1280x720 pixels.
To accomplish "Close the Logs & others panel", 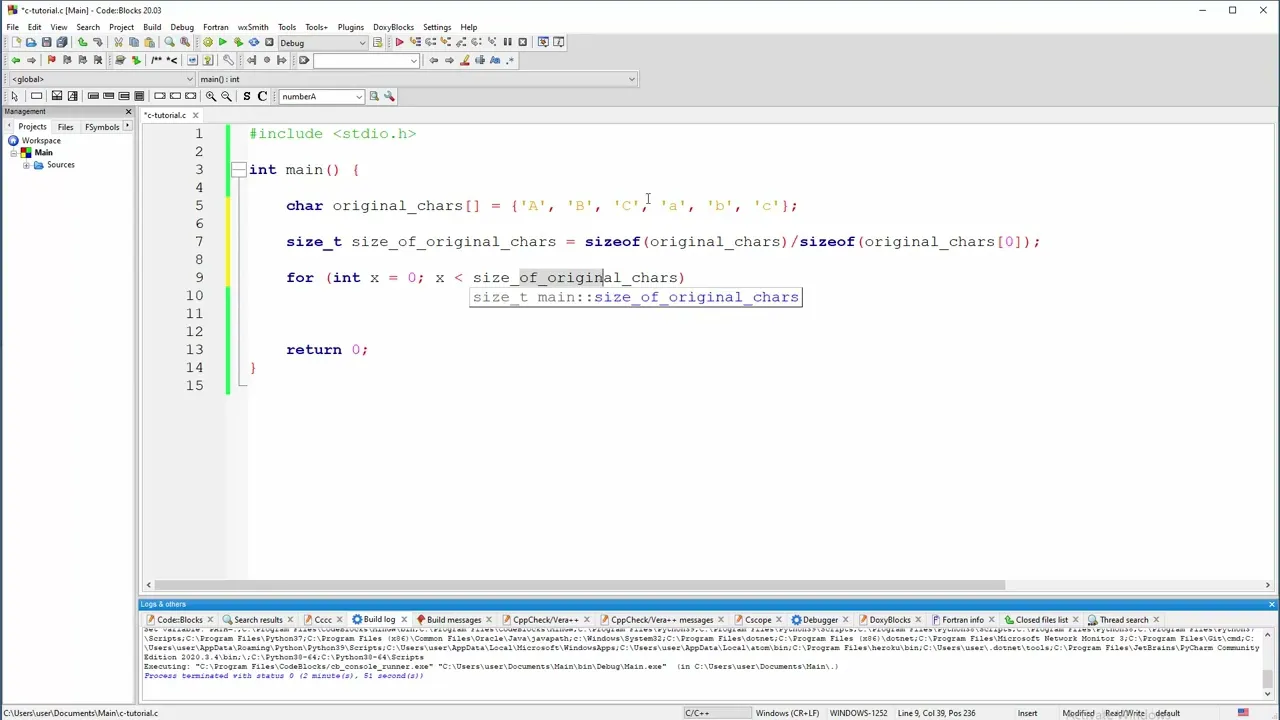I will click(1271, 604).
